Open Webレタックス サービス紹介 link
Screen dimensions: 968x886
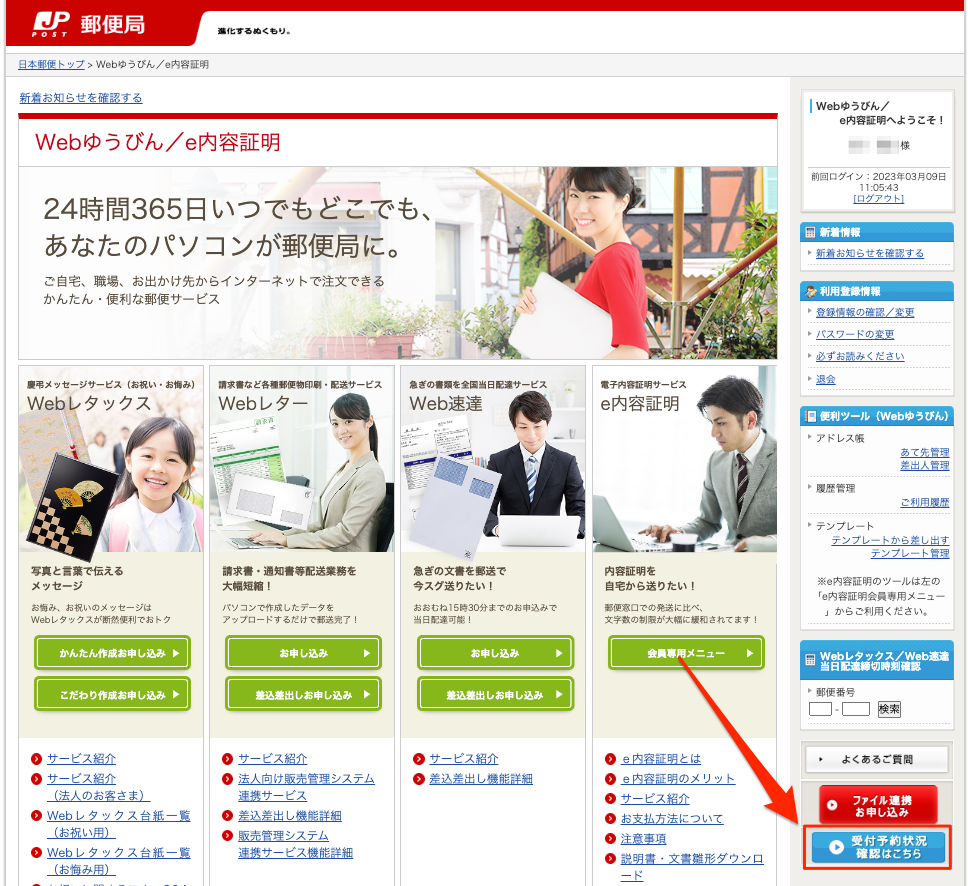pyautogui.click(x=81, y=759)
